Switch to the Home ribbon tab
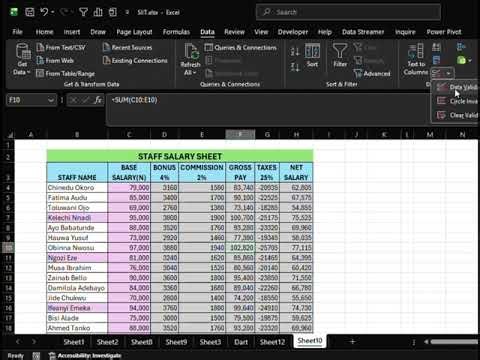The image size is (480, 360). point(44,32)
